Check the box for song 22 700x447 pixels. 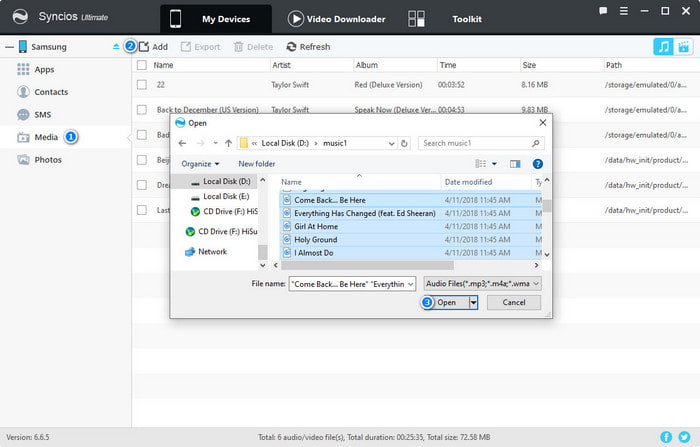142,84
